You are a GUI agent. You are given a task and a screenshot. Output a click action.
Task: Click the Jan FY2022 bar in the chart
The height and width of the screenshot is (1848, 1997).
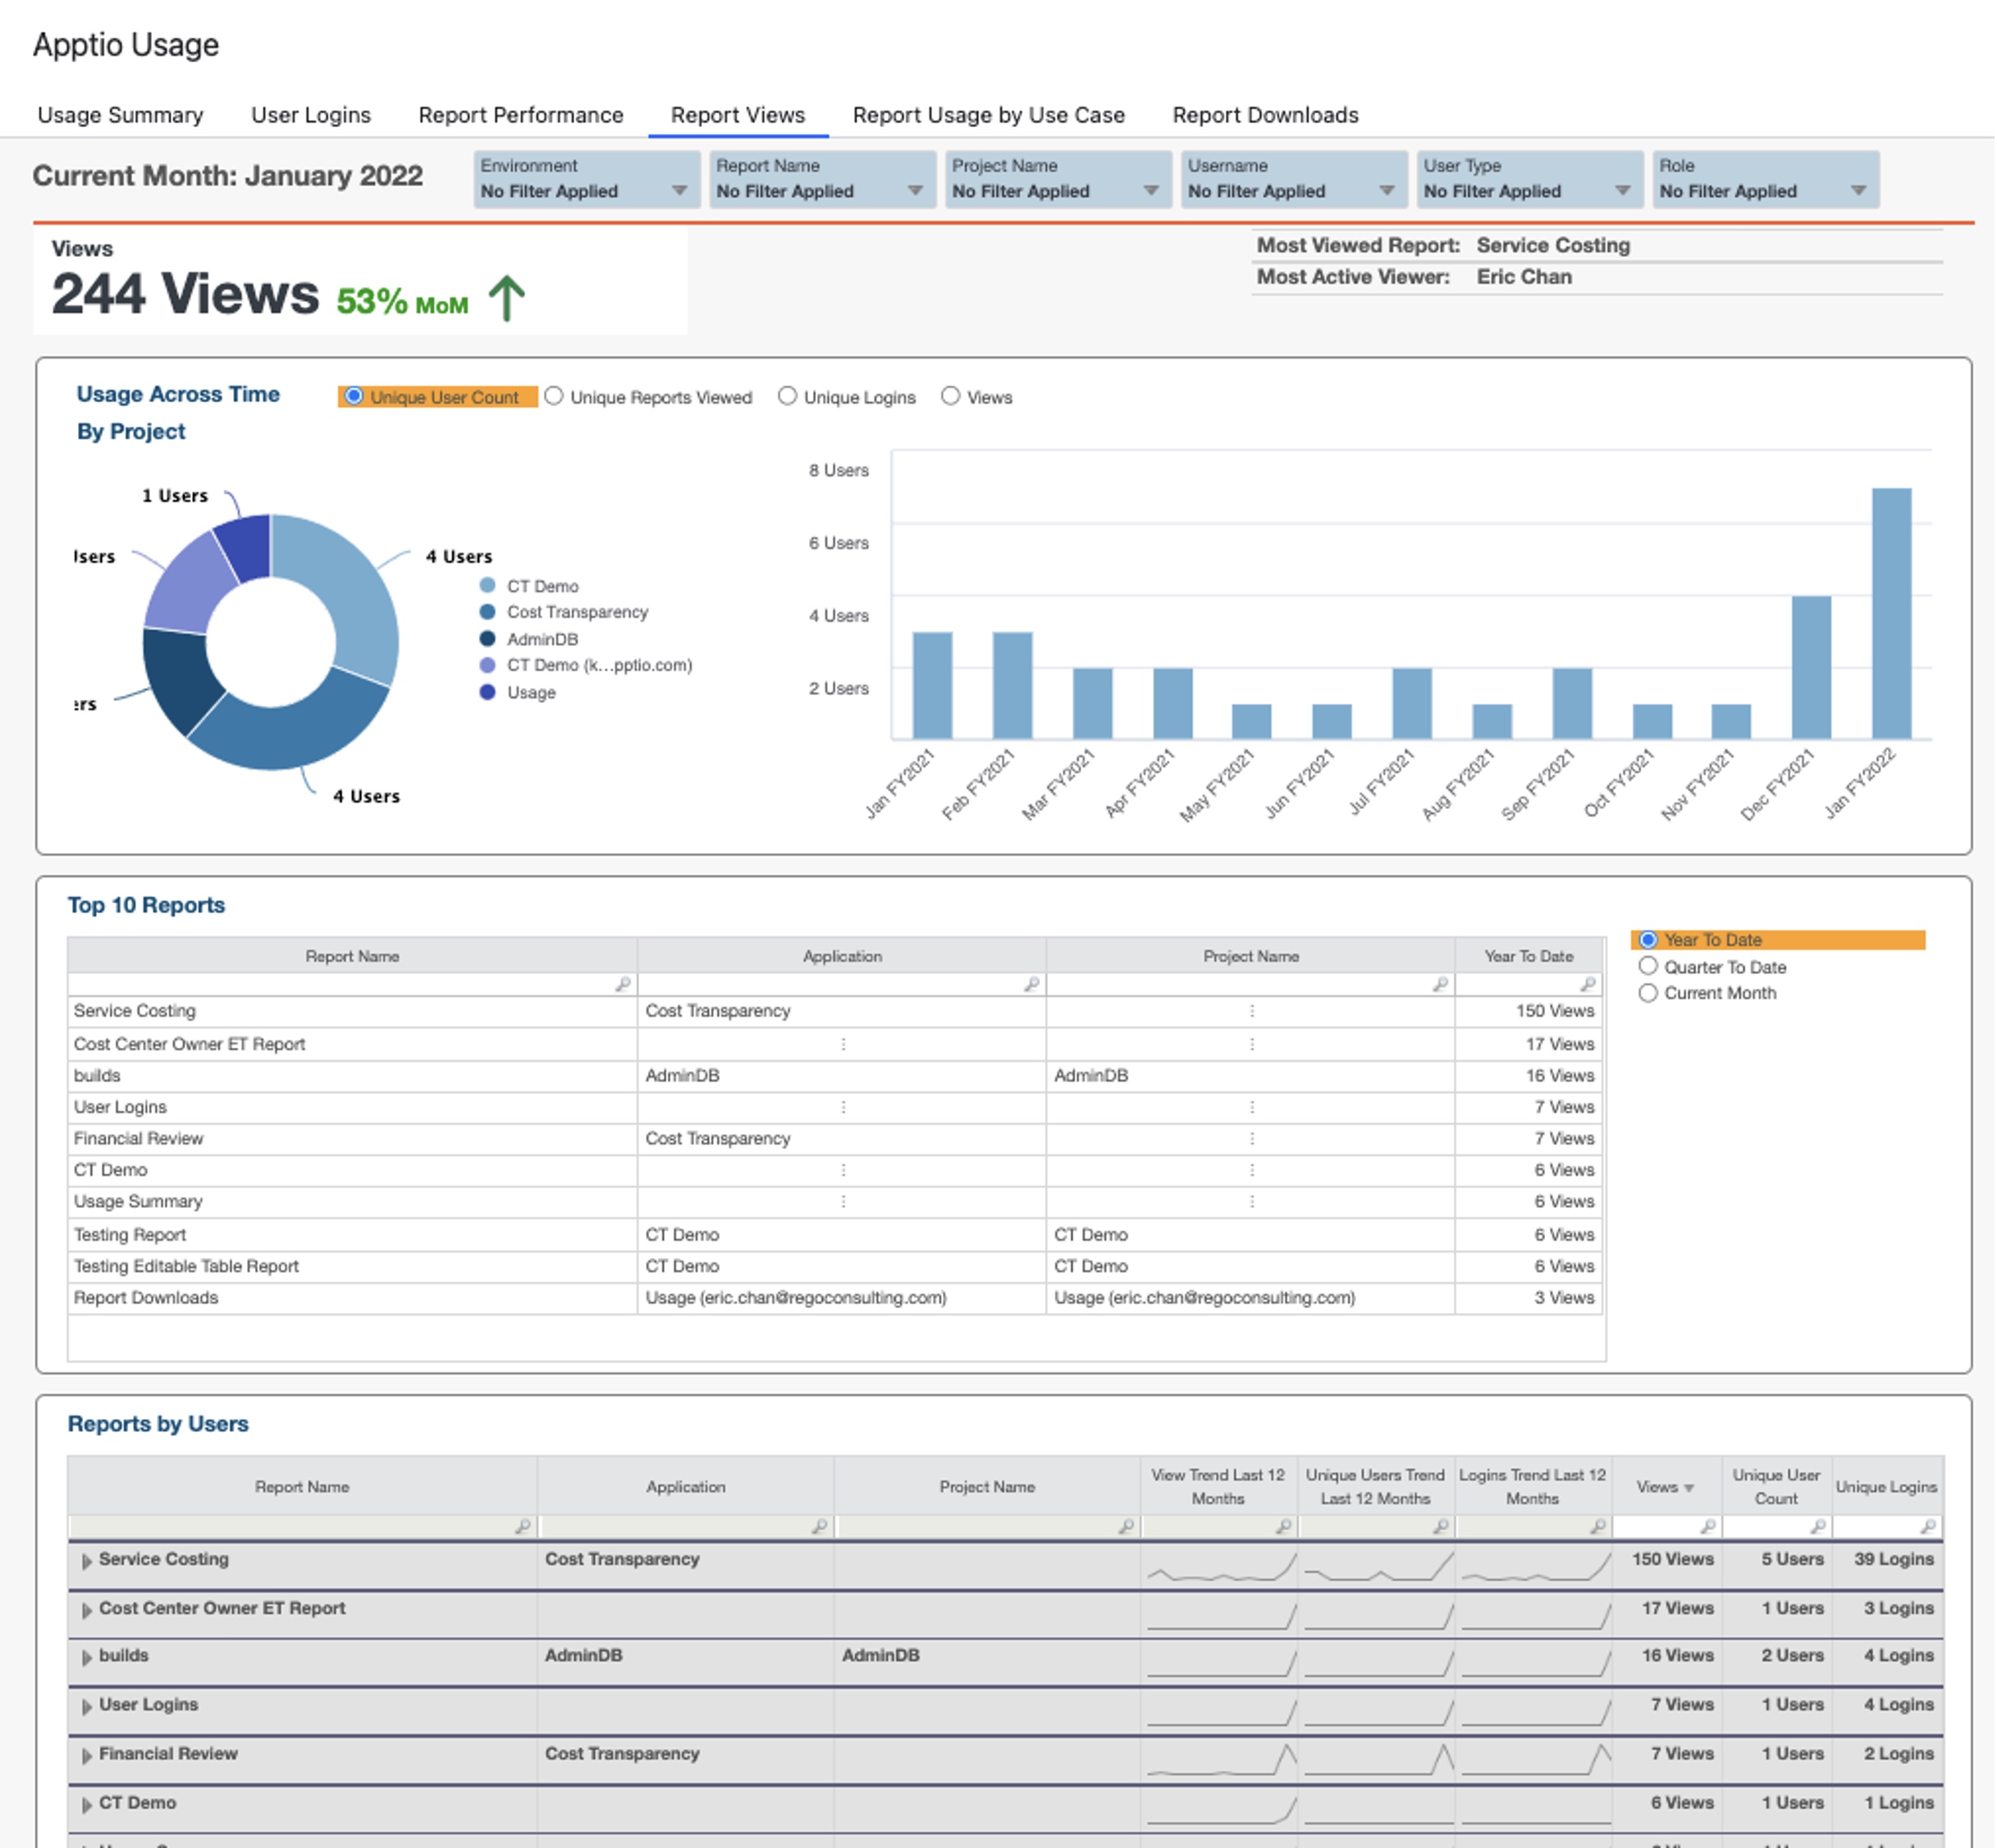pyautogui.click(x=1892, y=613)
